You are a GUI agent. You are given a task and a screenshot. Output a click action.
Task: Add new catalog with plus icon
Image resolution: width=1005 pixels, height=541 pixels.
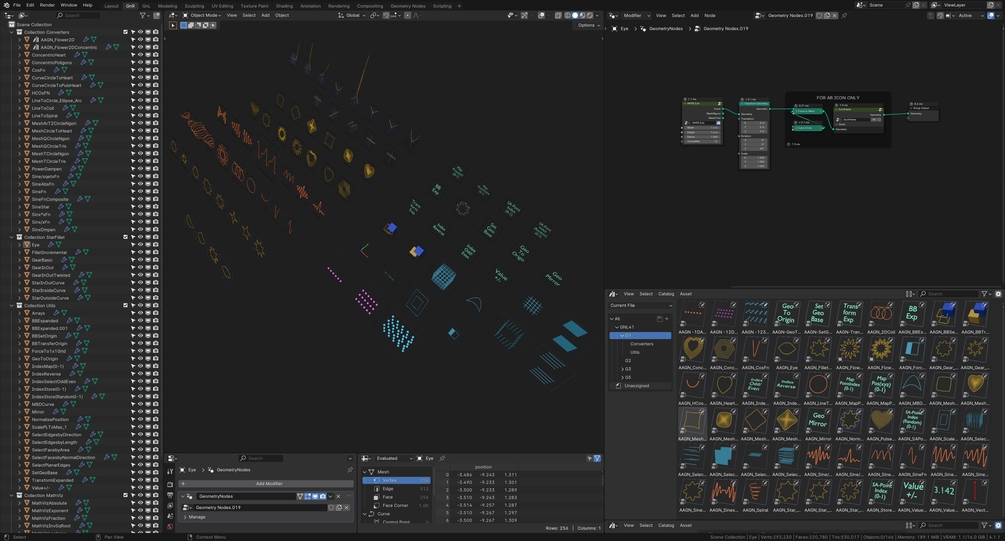(x=667, y=319)
